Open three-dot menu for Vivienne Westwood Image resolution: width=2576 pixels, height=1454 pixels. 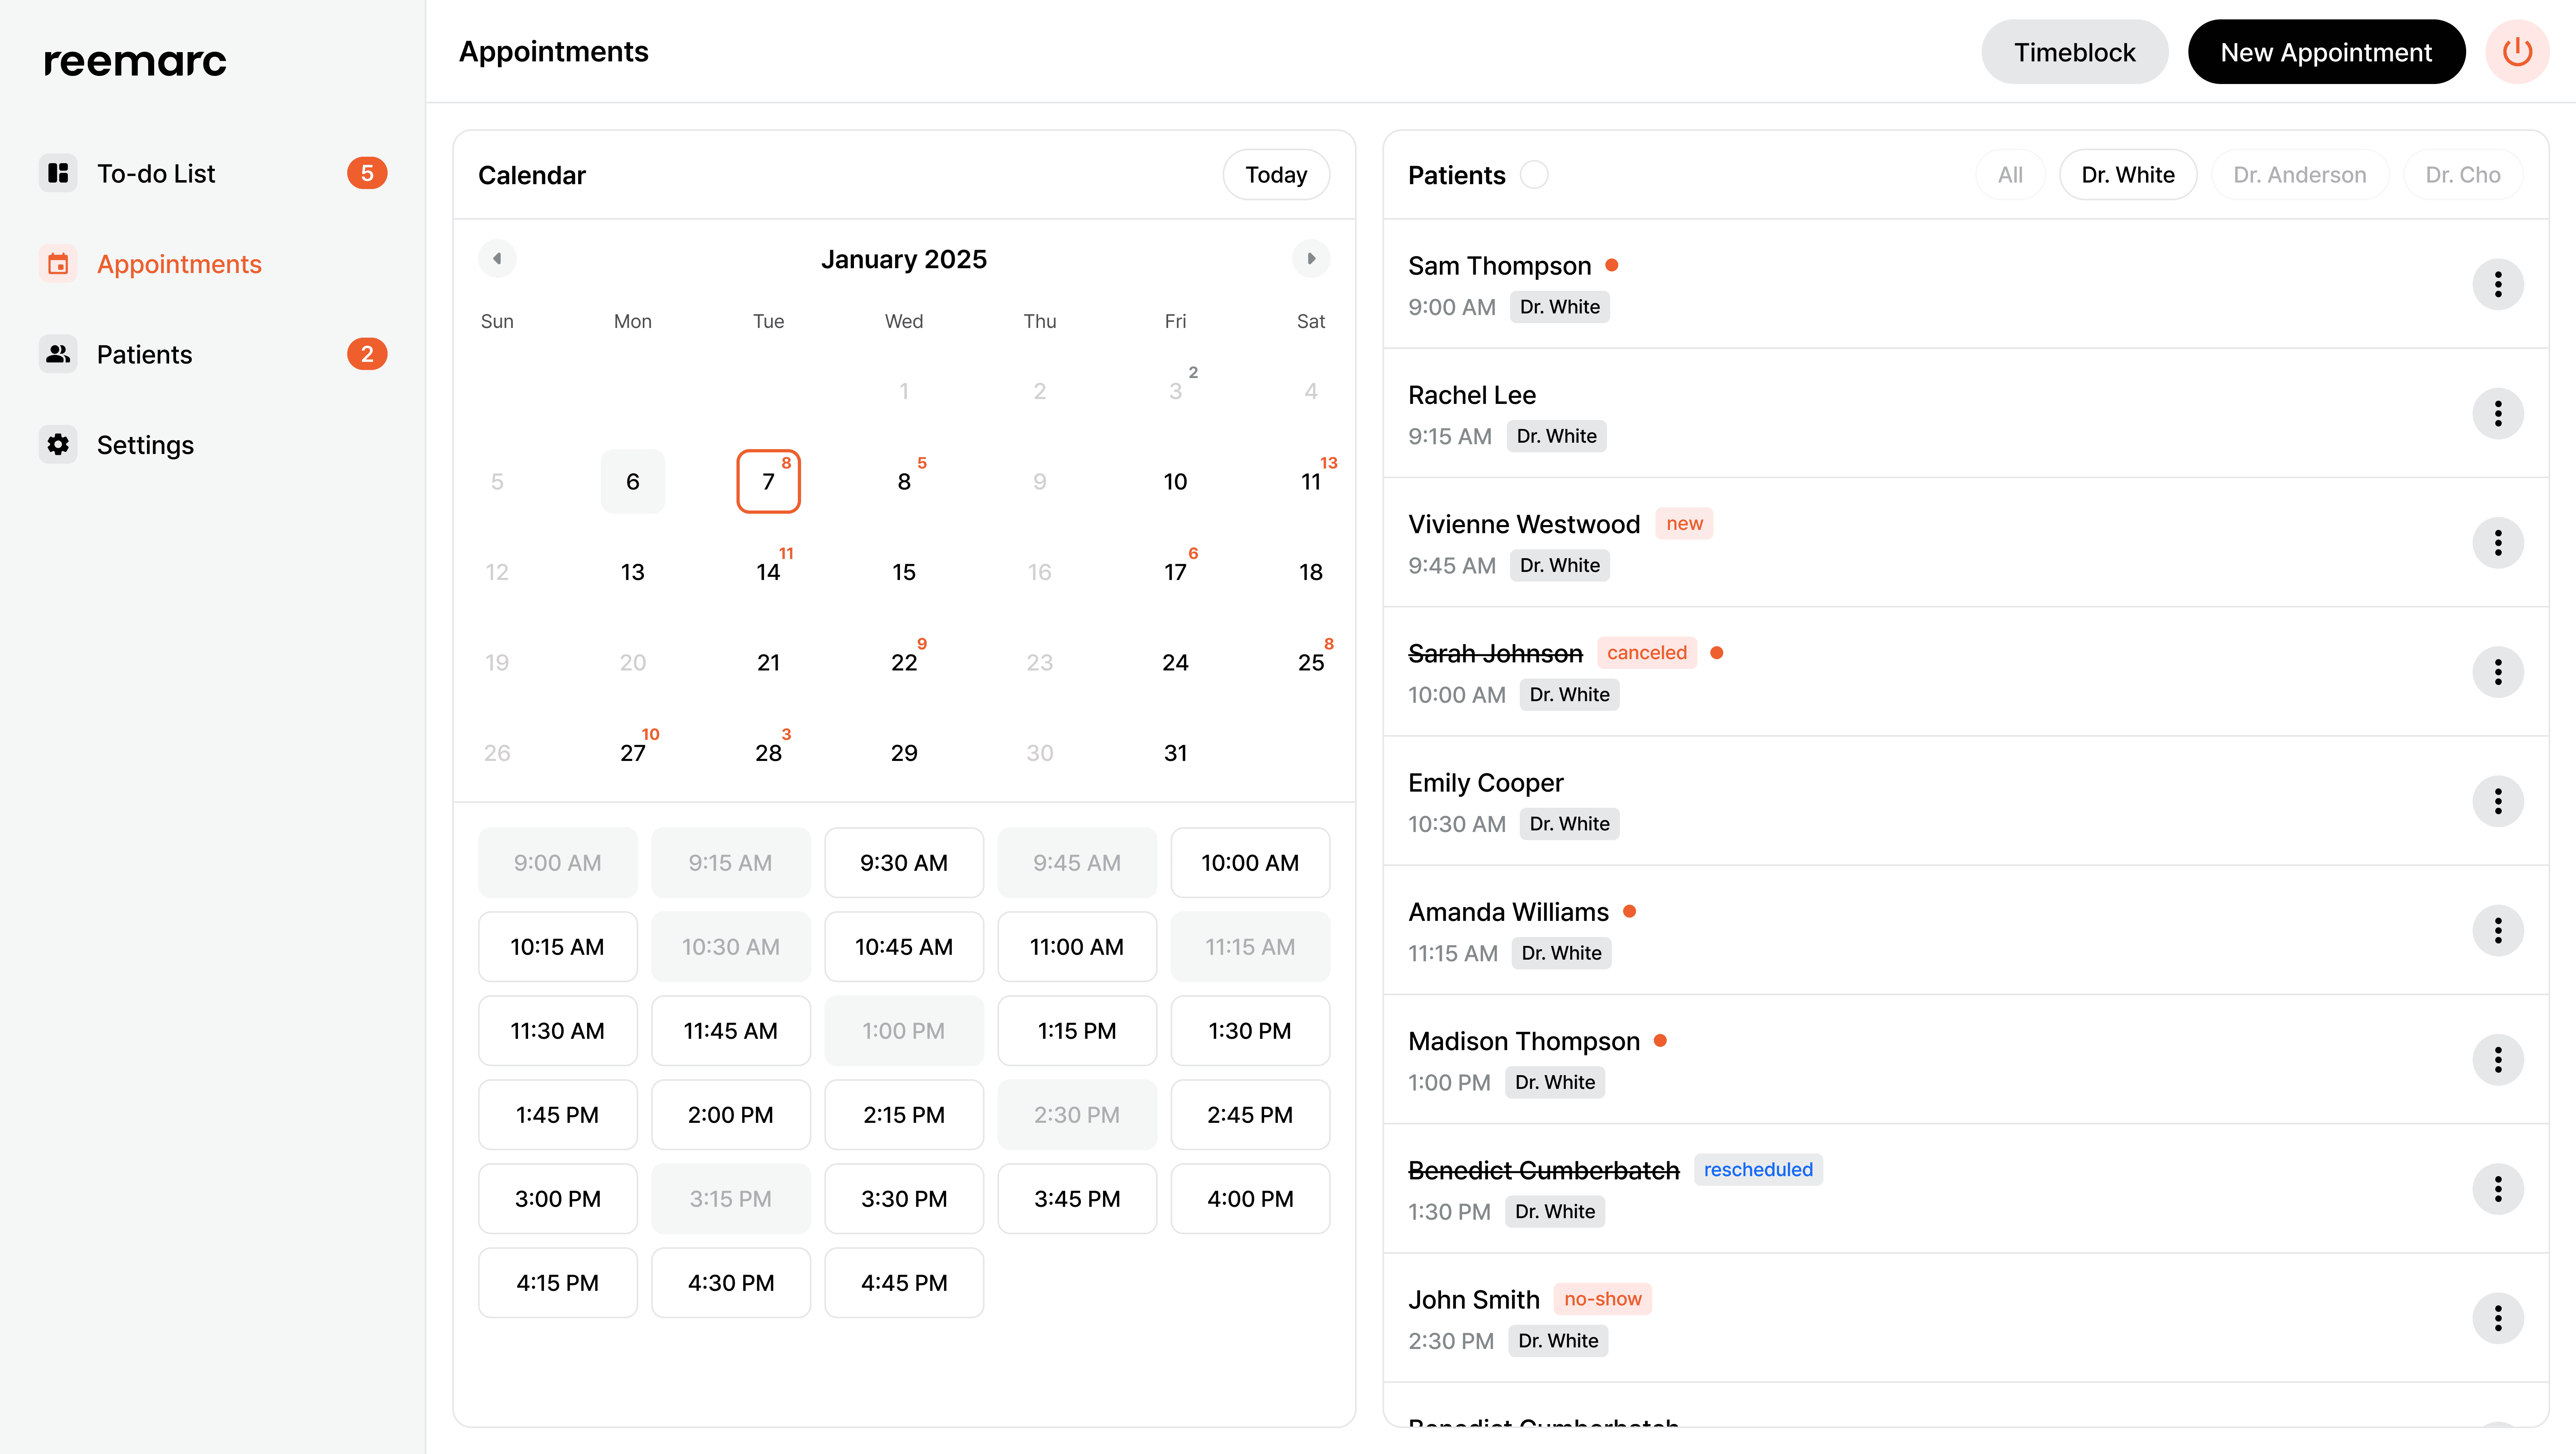click(2497, 543)
